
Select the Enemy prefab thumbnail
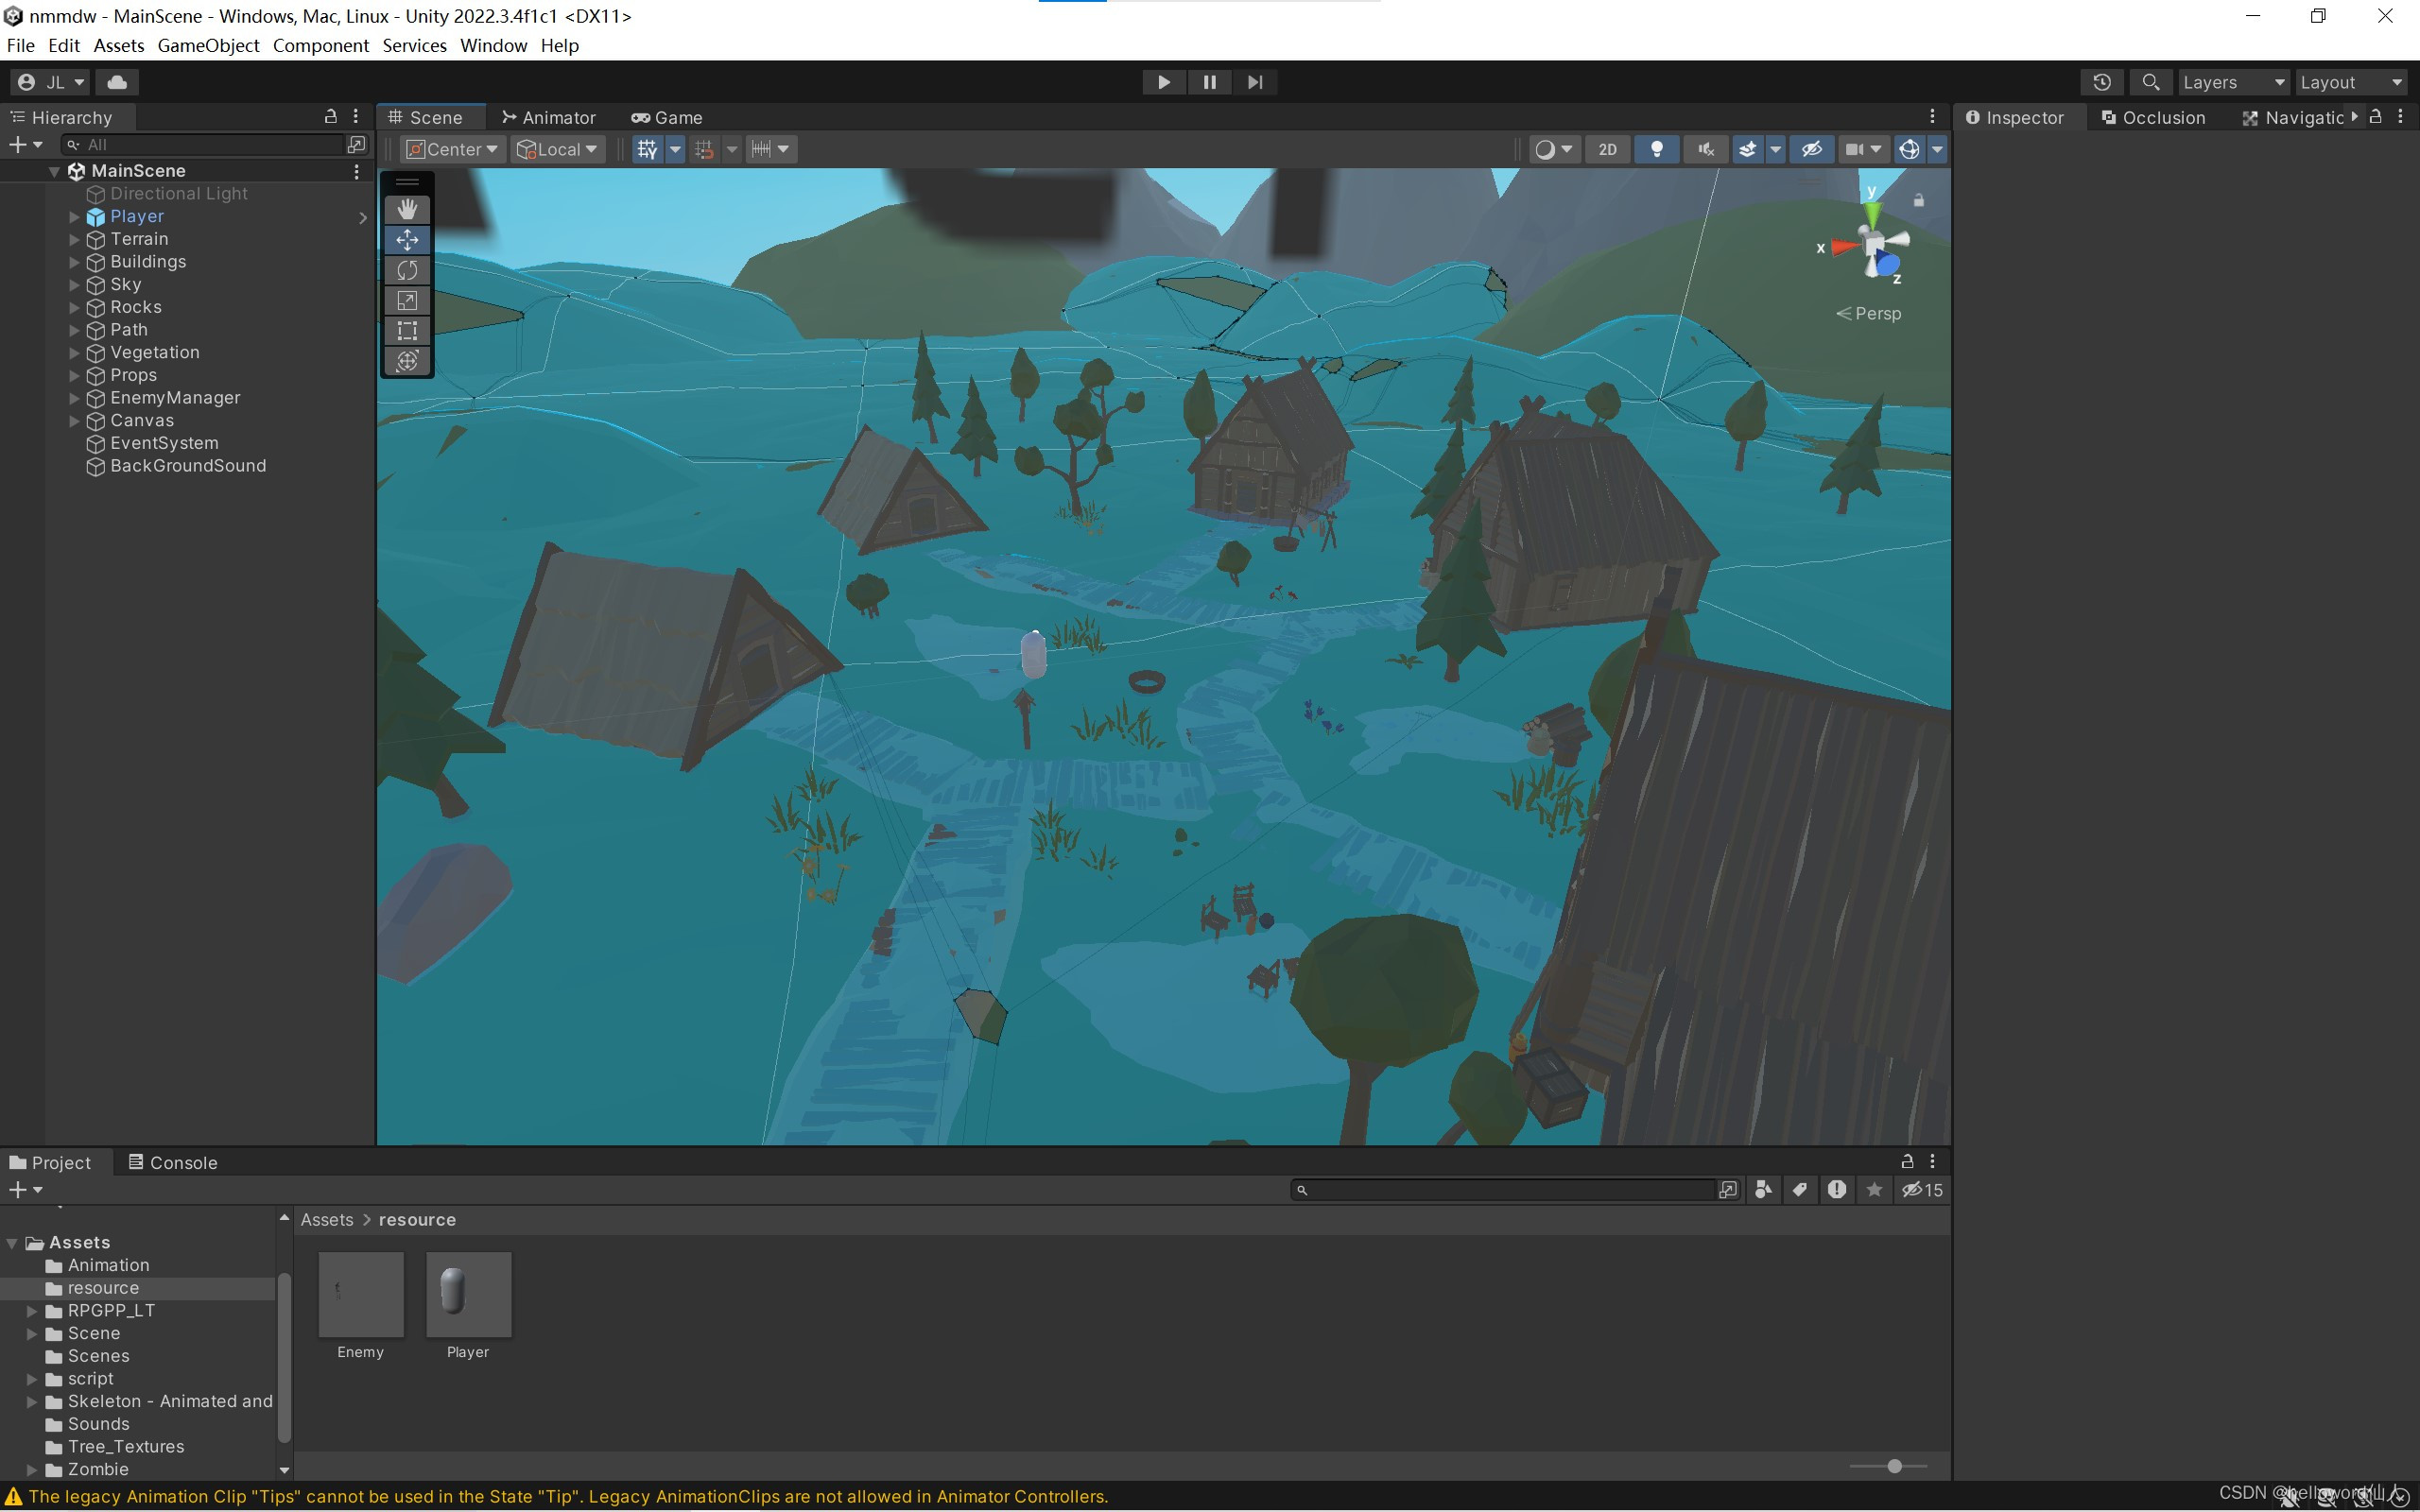coord(361,1294)
